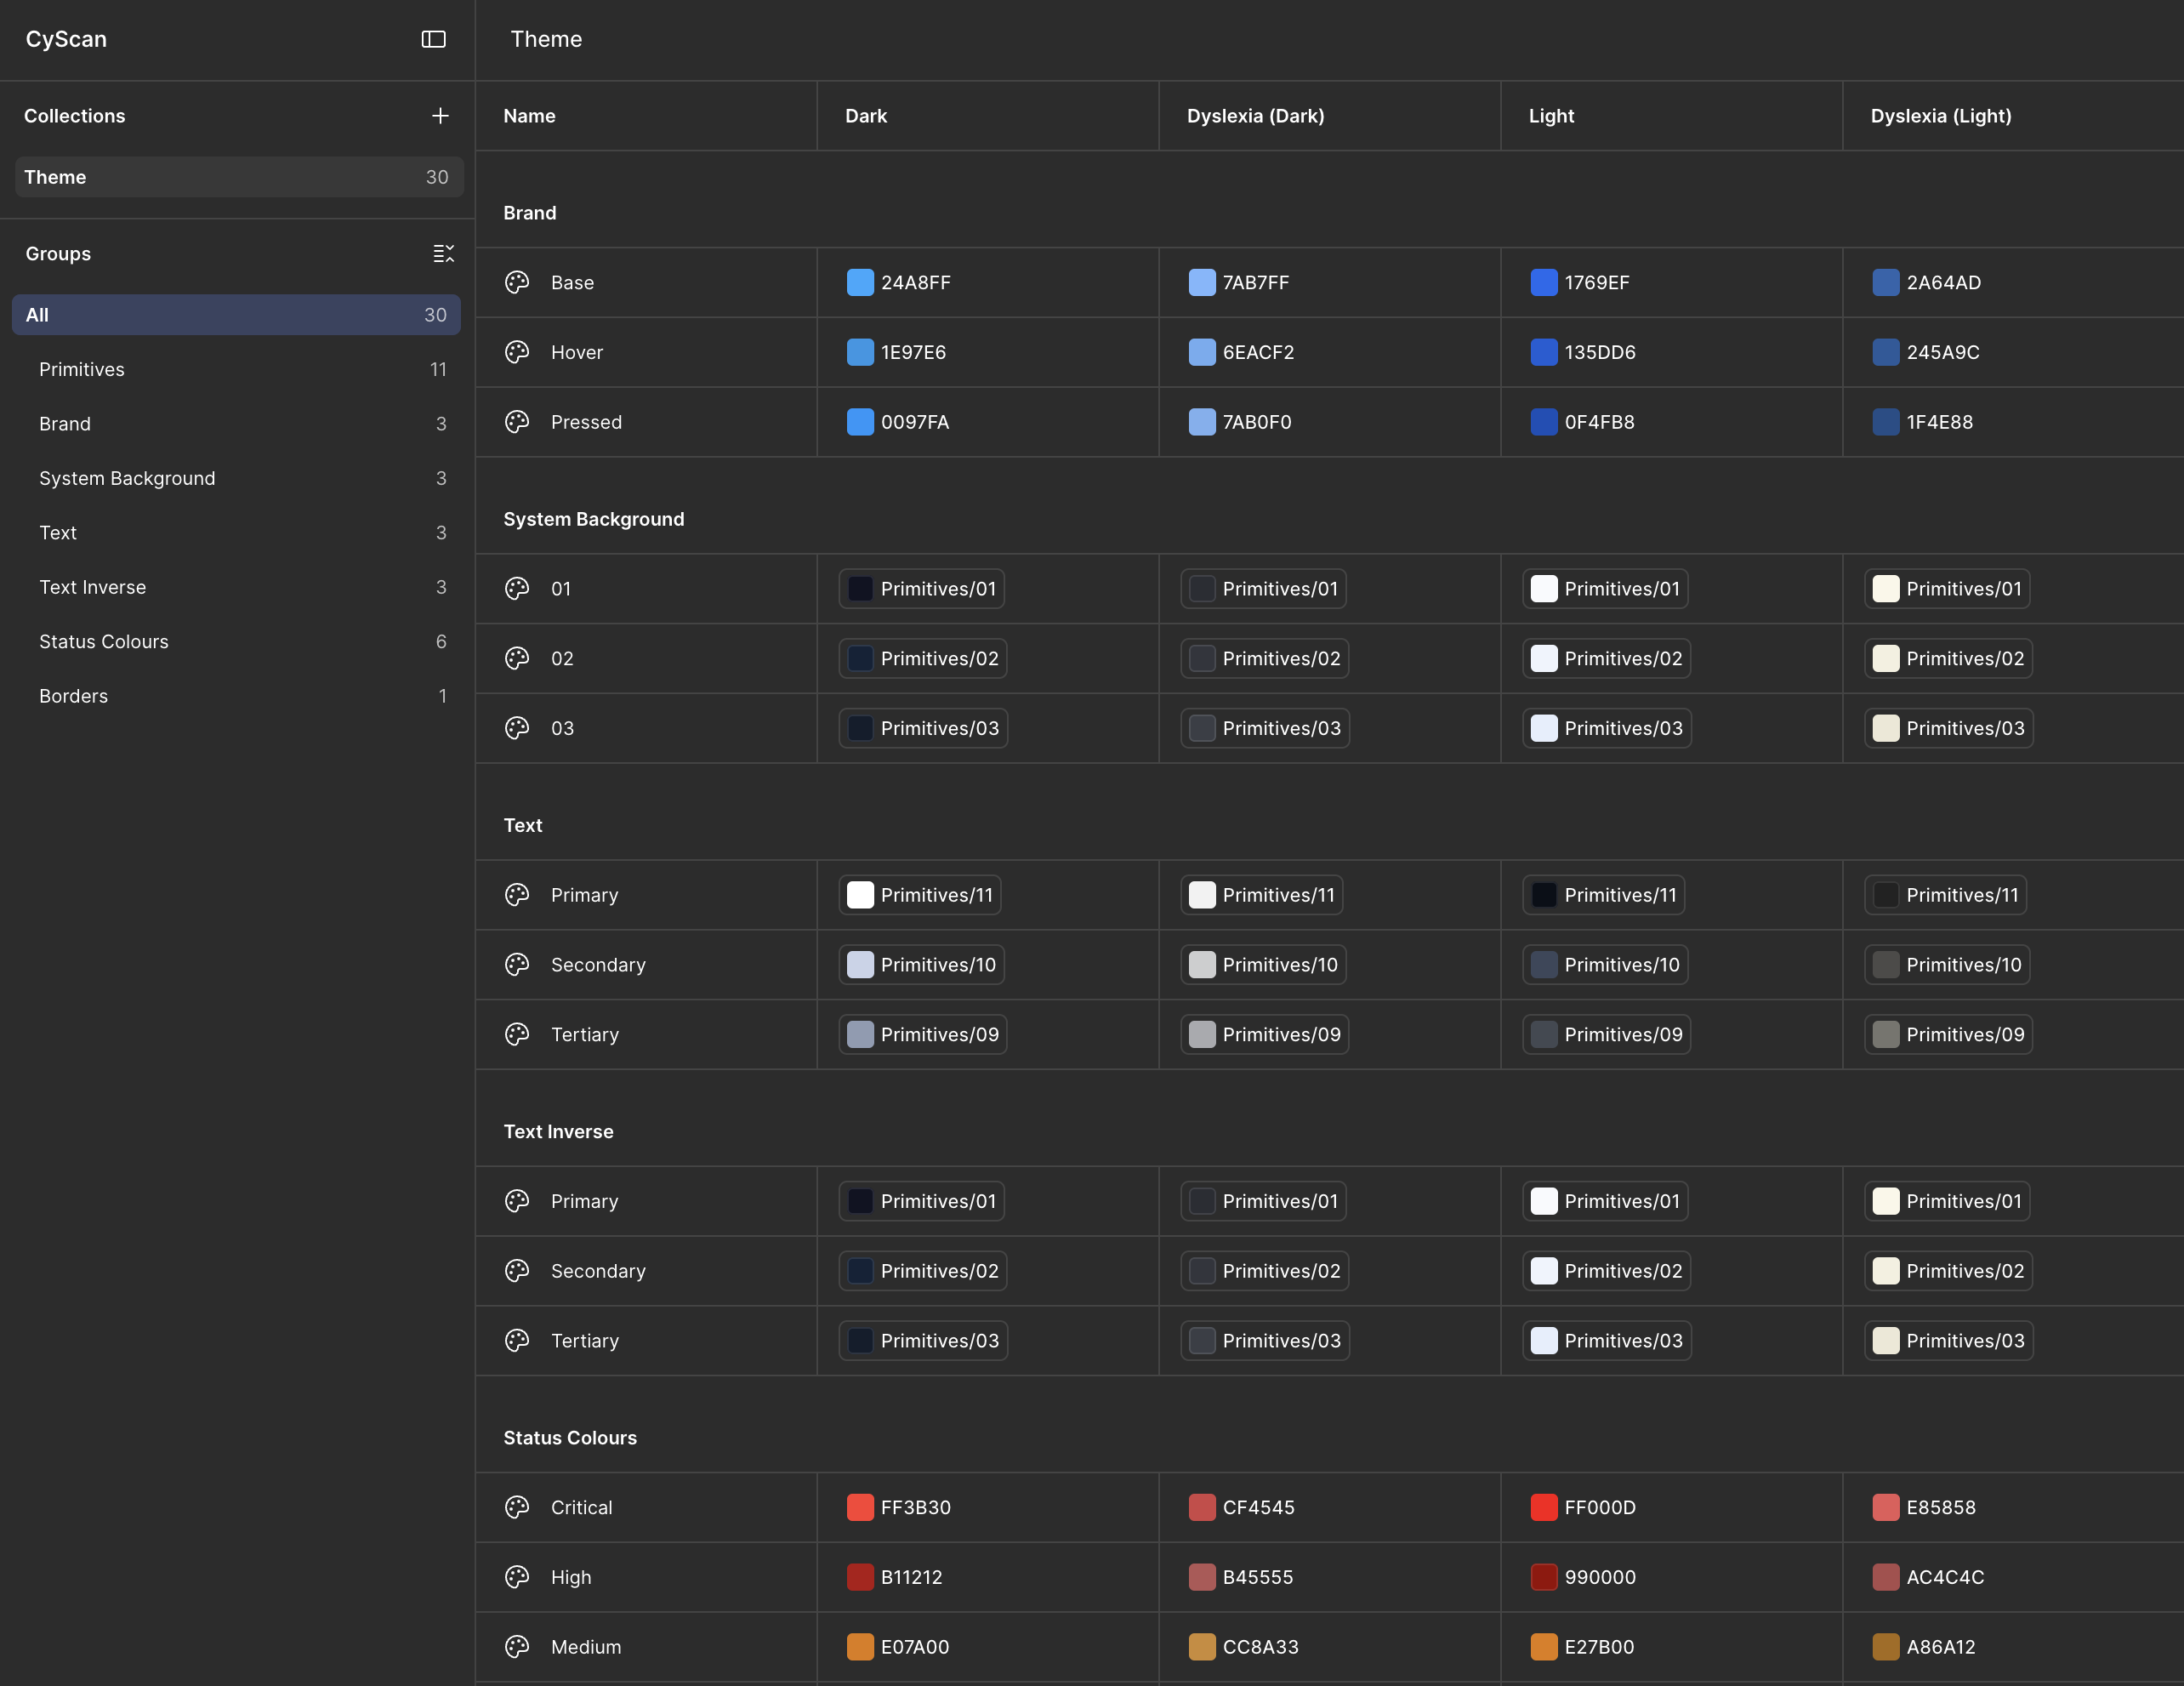Click the palette icon in the Brand Hover row
The width and height of the screenshot is (2184, 1686).
[x=517, y=353]
